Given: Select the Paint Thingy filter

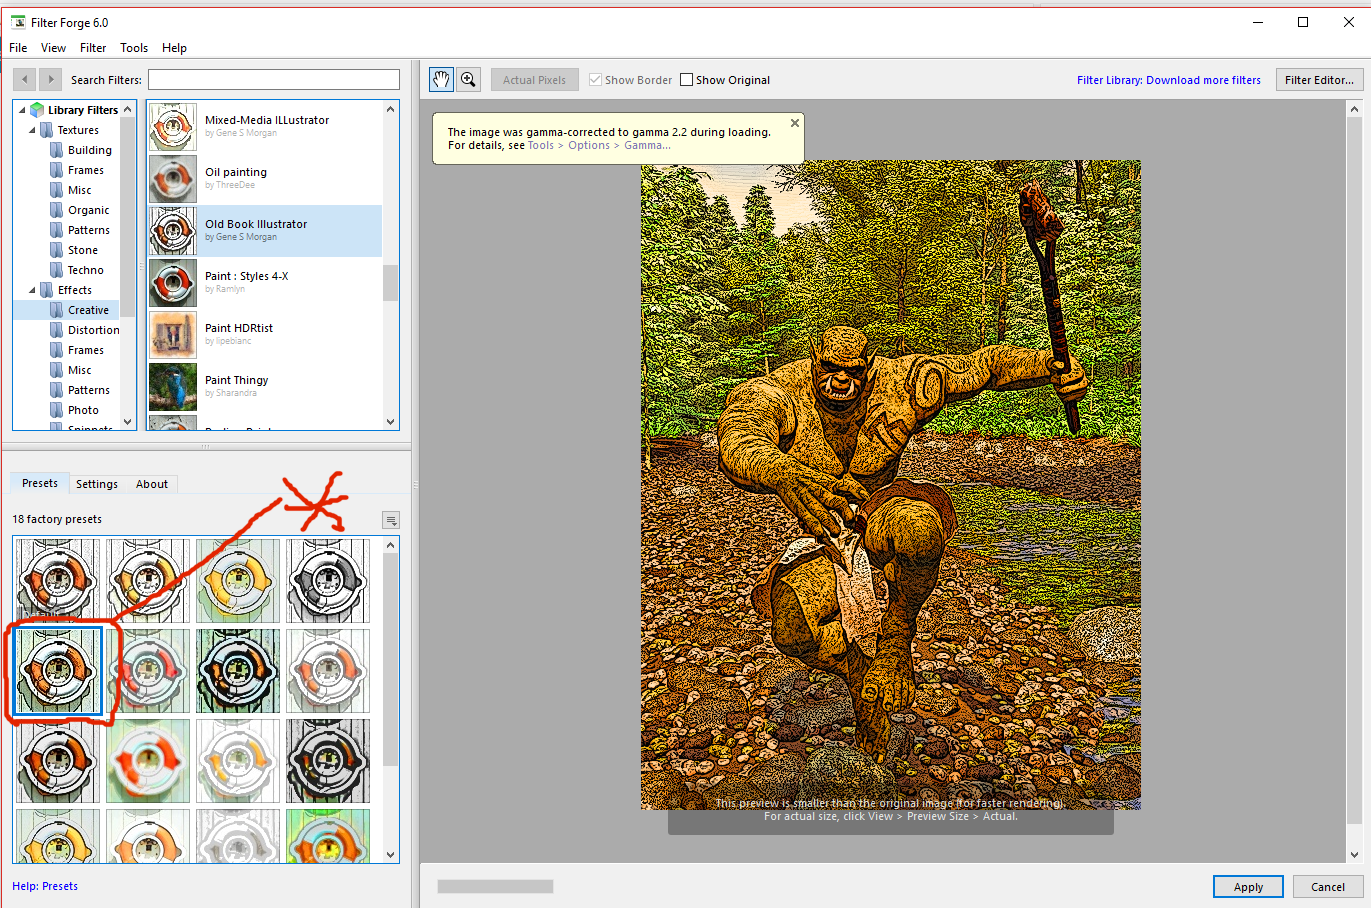Looking at the screenshot, I should (265, 387).
